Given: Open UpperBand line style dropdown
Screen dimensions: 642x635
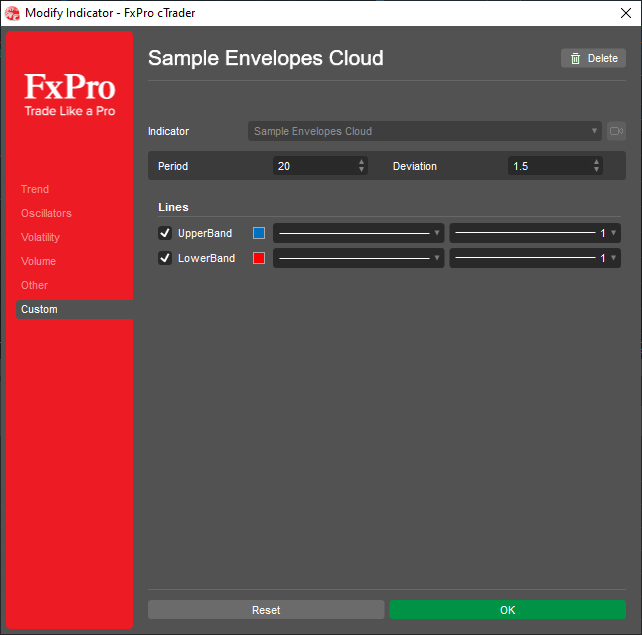Looking at the screenshot, I should (358, 233).
